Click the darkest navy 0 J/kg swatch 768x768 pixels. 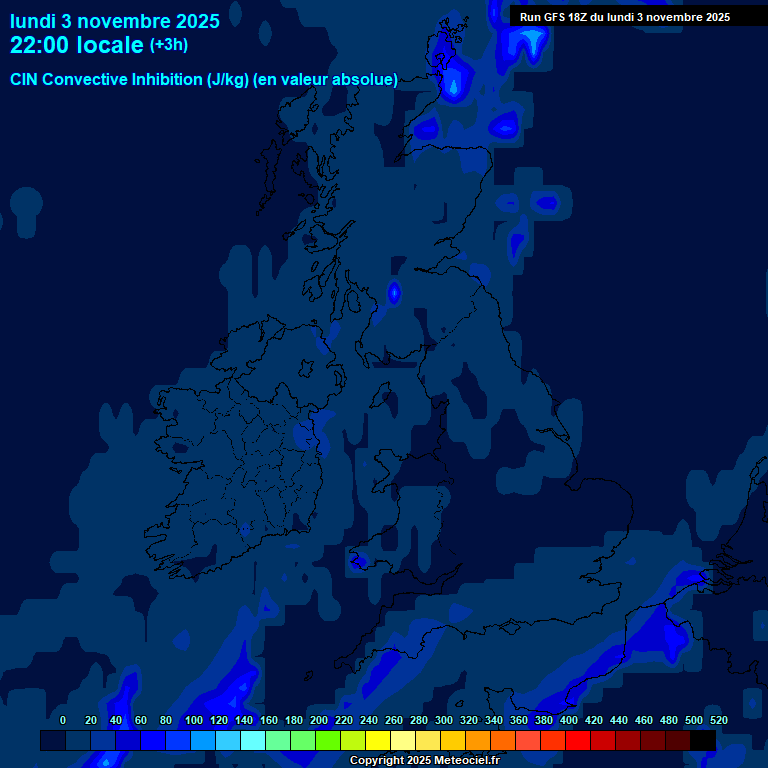(53, 740)
